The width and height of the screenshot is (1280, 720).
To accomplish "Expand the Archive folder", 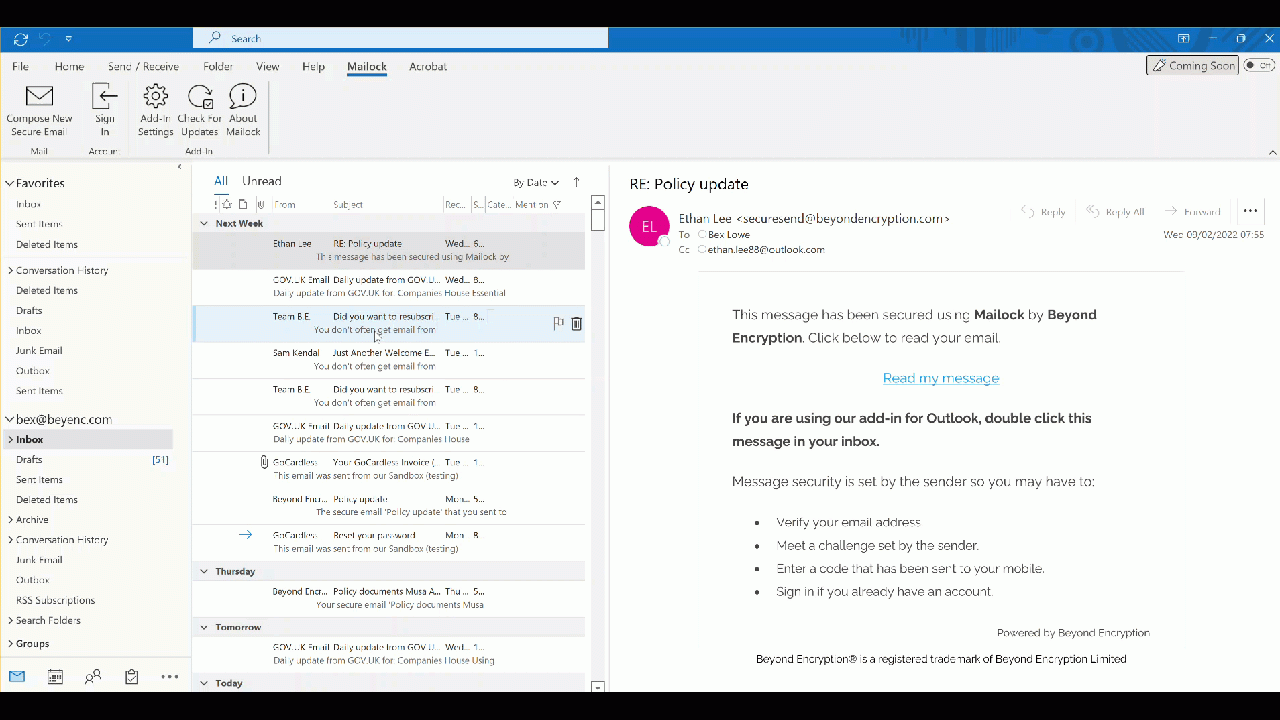I will (10, 520).
